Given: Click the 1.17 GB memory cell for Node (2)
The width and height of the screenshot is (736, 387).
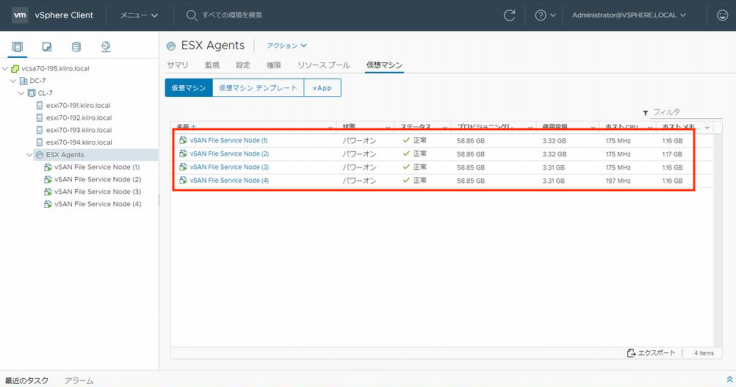Looking at the screenshot, I should pos(672,154).
